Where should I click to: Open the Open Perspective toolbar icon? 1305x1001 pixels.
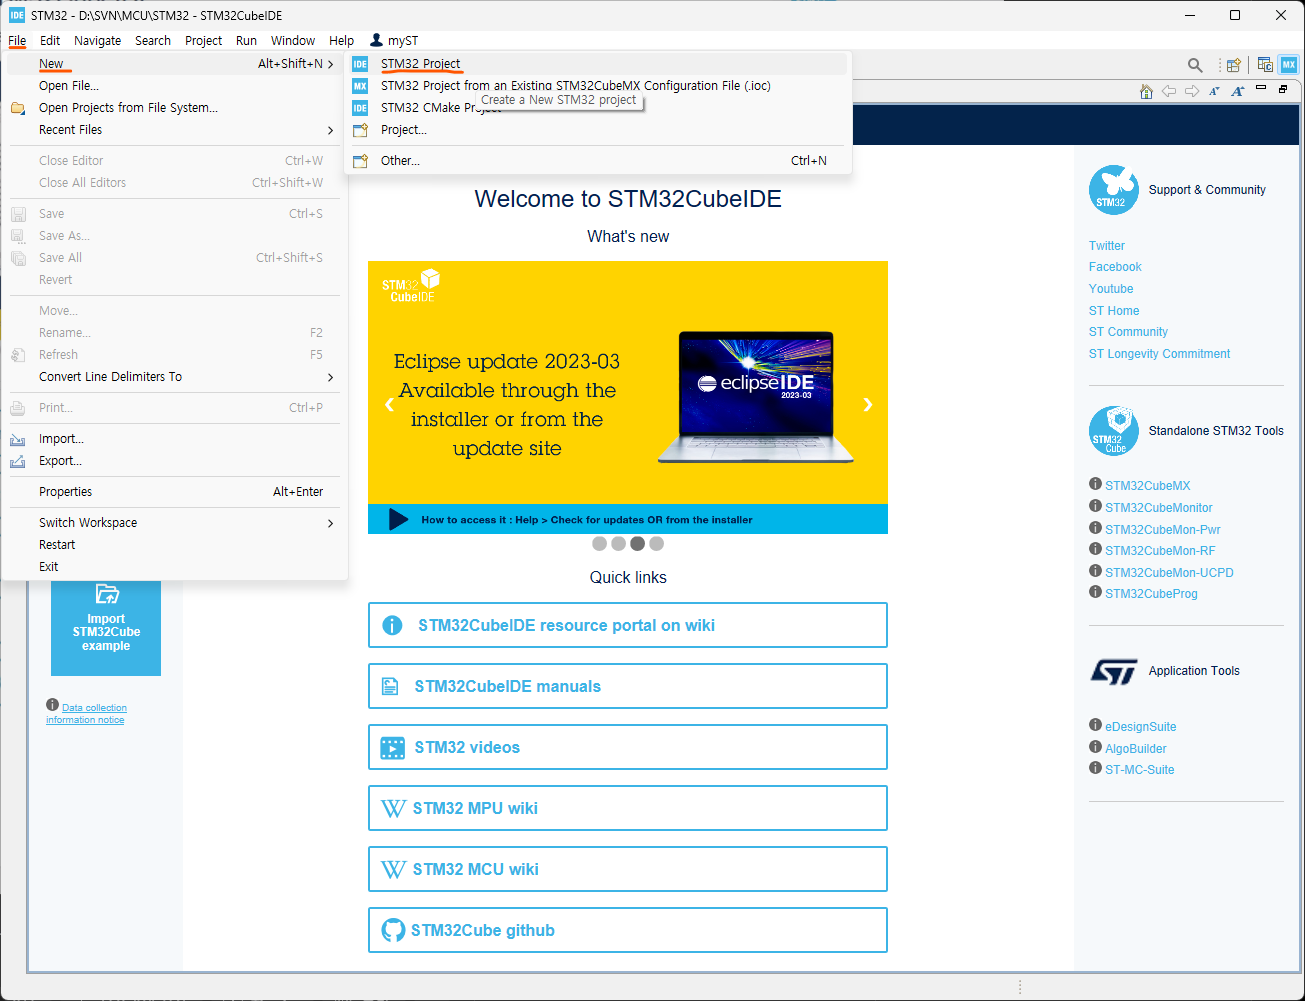click(1234, 65)
